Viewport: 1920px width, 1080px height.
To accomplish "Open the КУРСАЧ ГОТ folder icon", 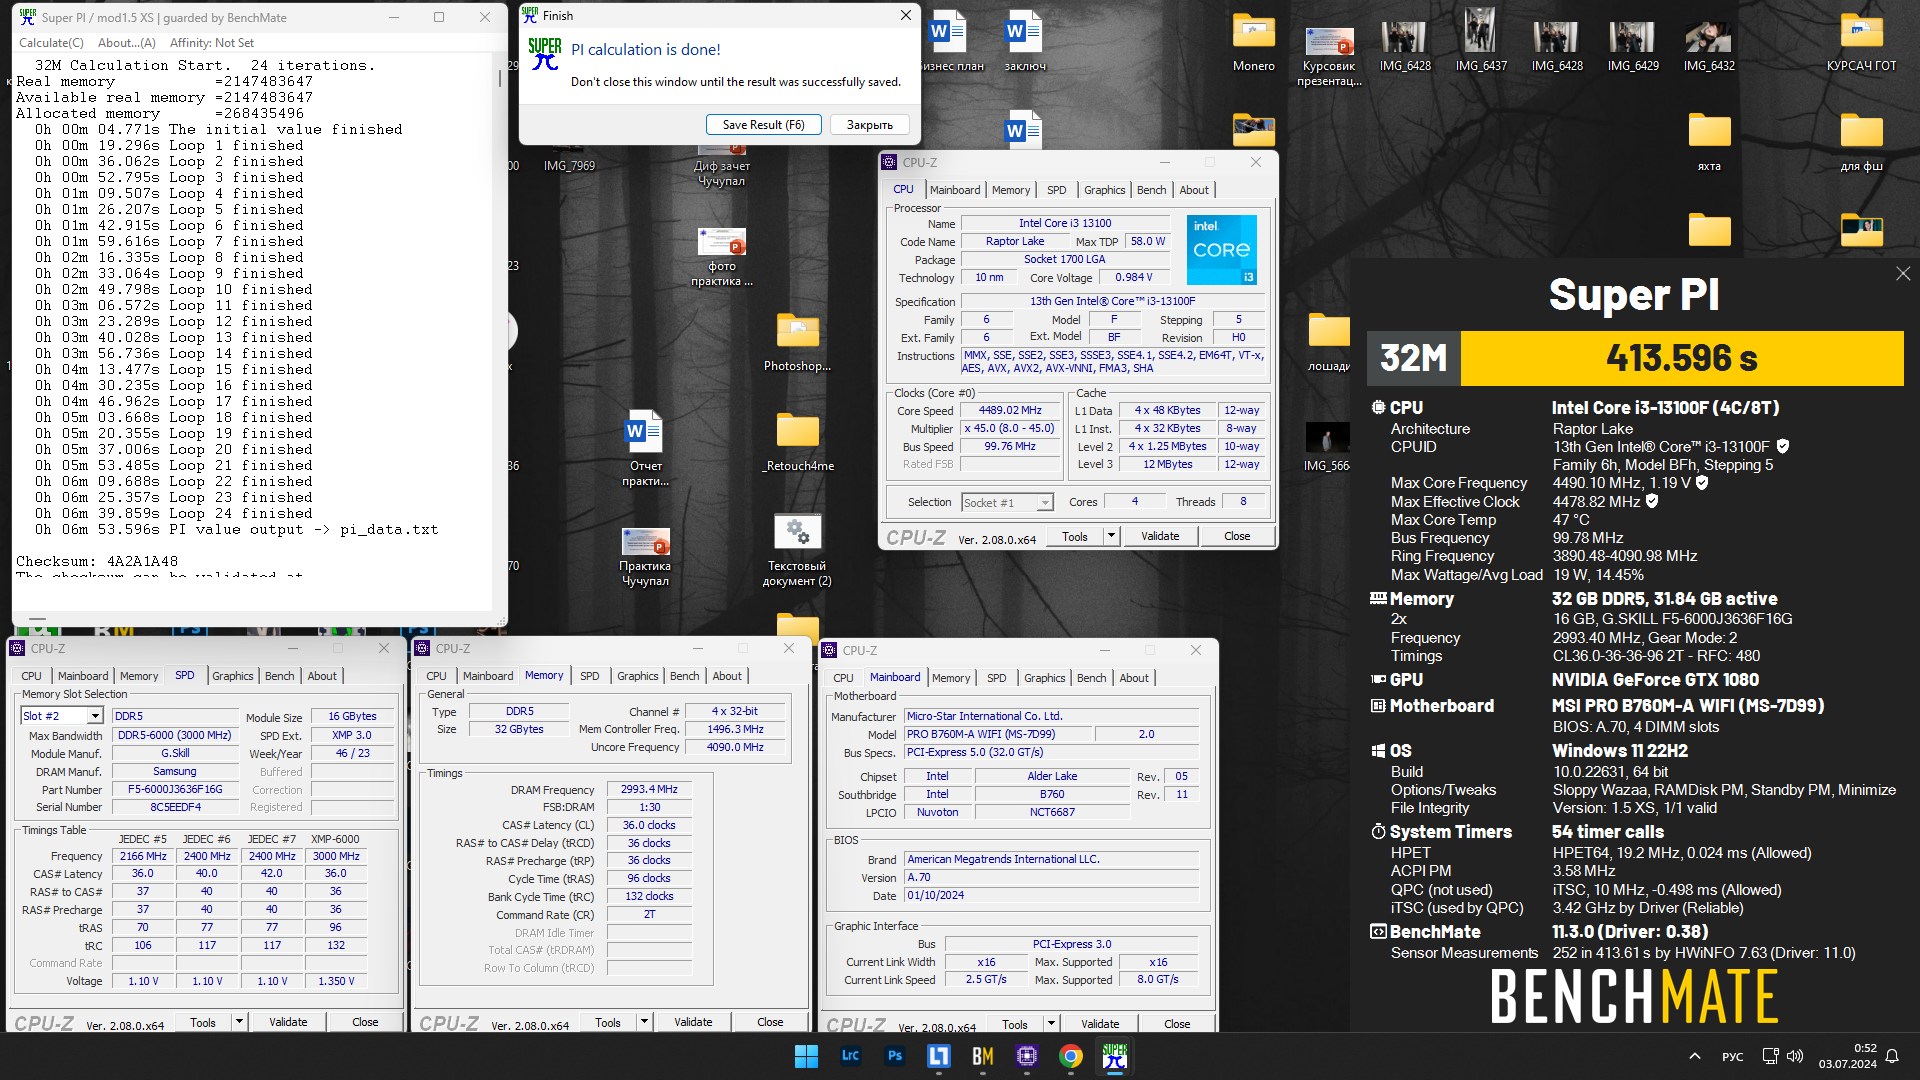I will click(1861, 42).
